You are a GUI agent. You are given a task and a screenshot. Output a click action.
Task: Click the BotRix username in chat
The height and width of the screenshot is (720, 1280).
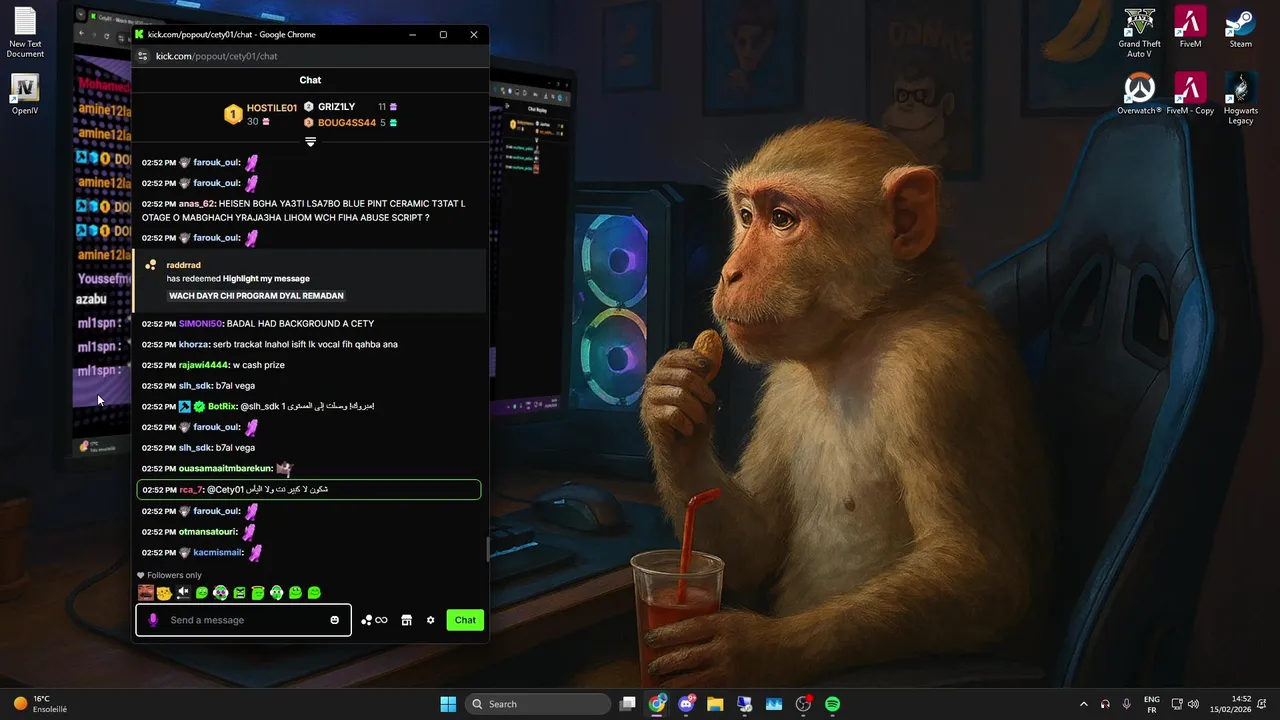pos(221,406)
